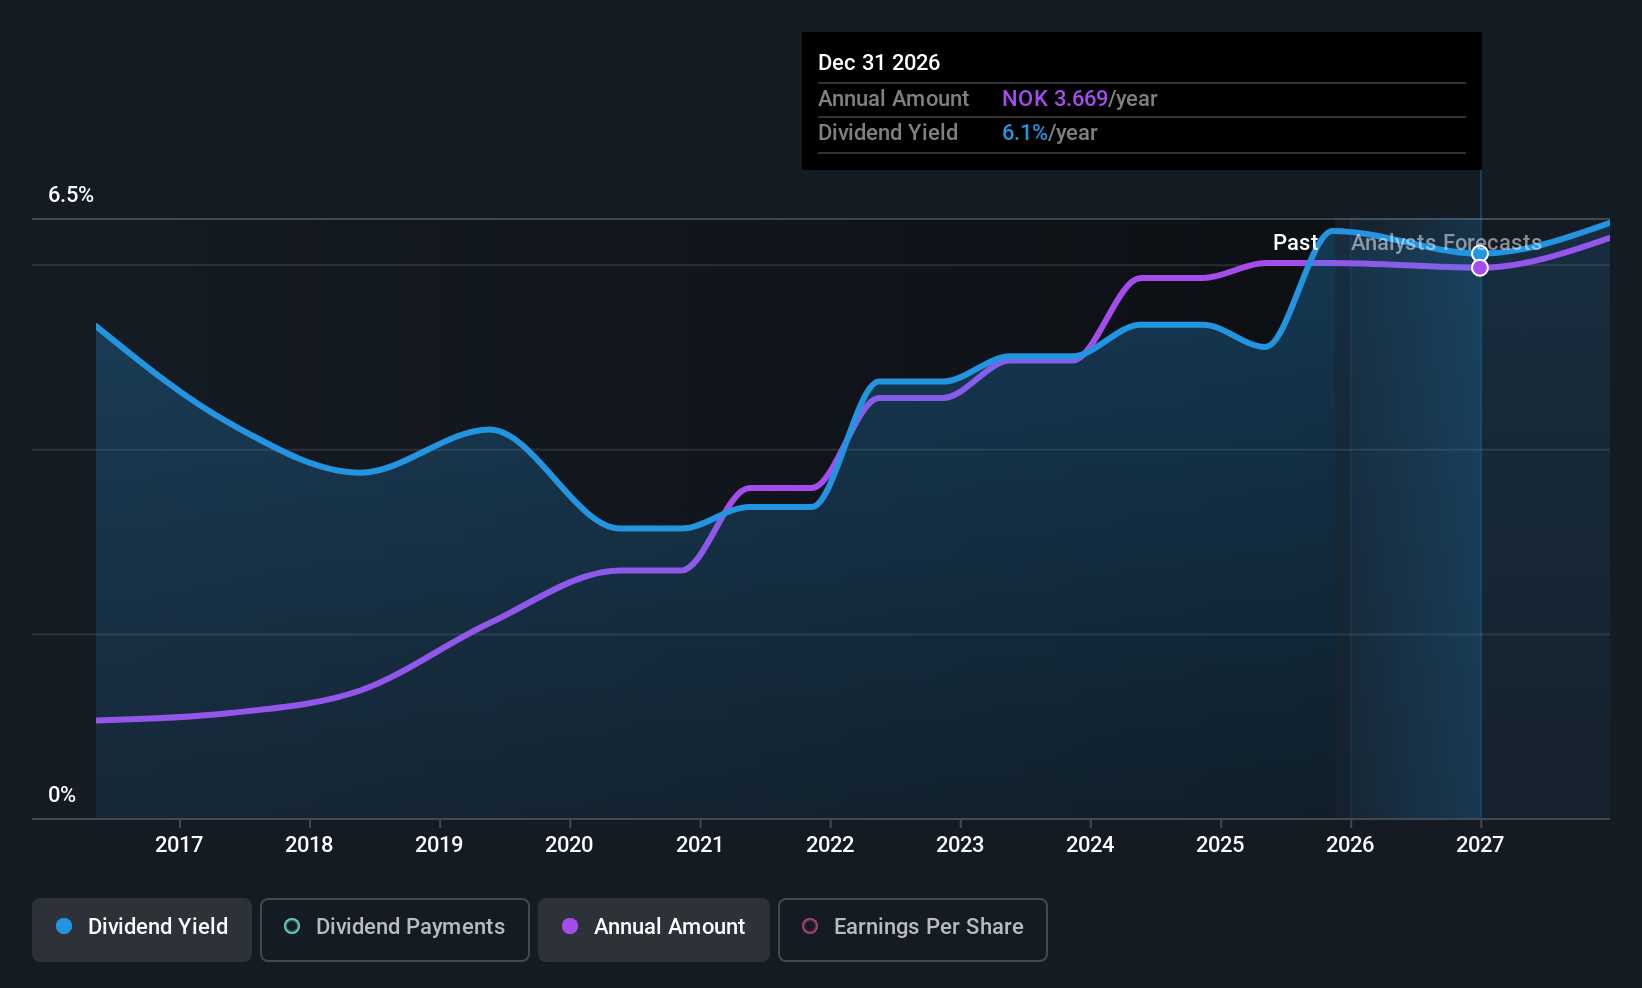Toggle the Dividend Payments series visibility

[394, 929]
